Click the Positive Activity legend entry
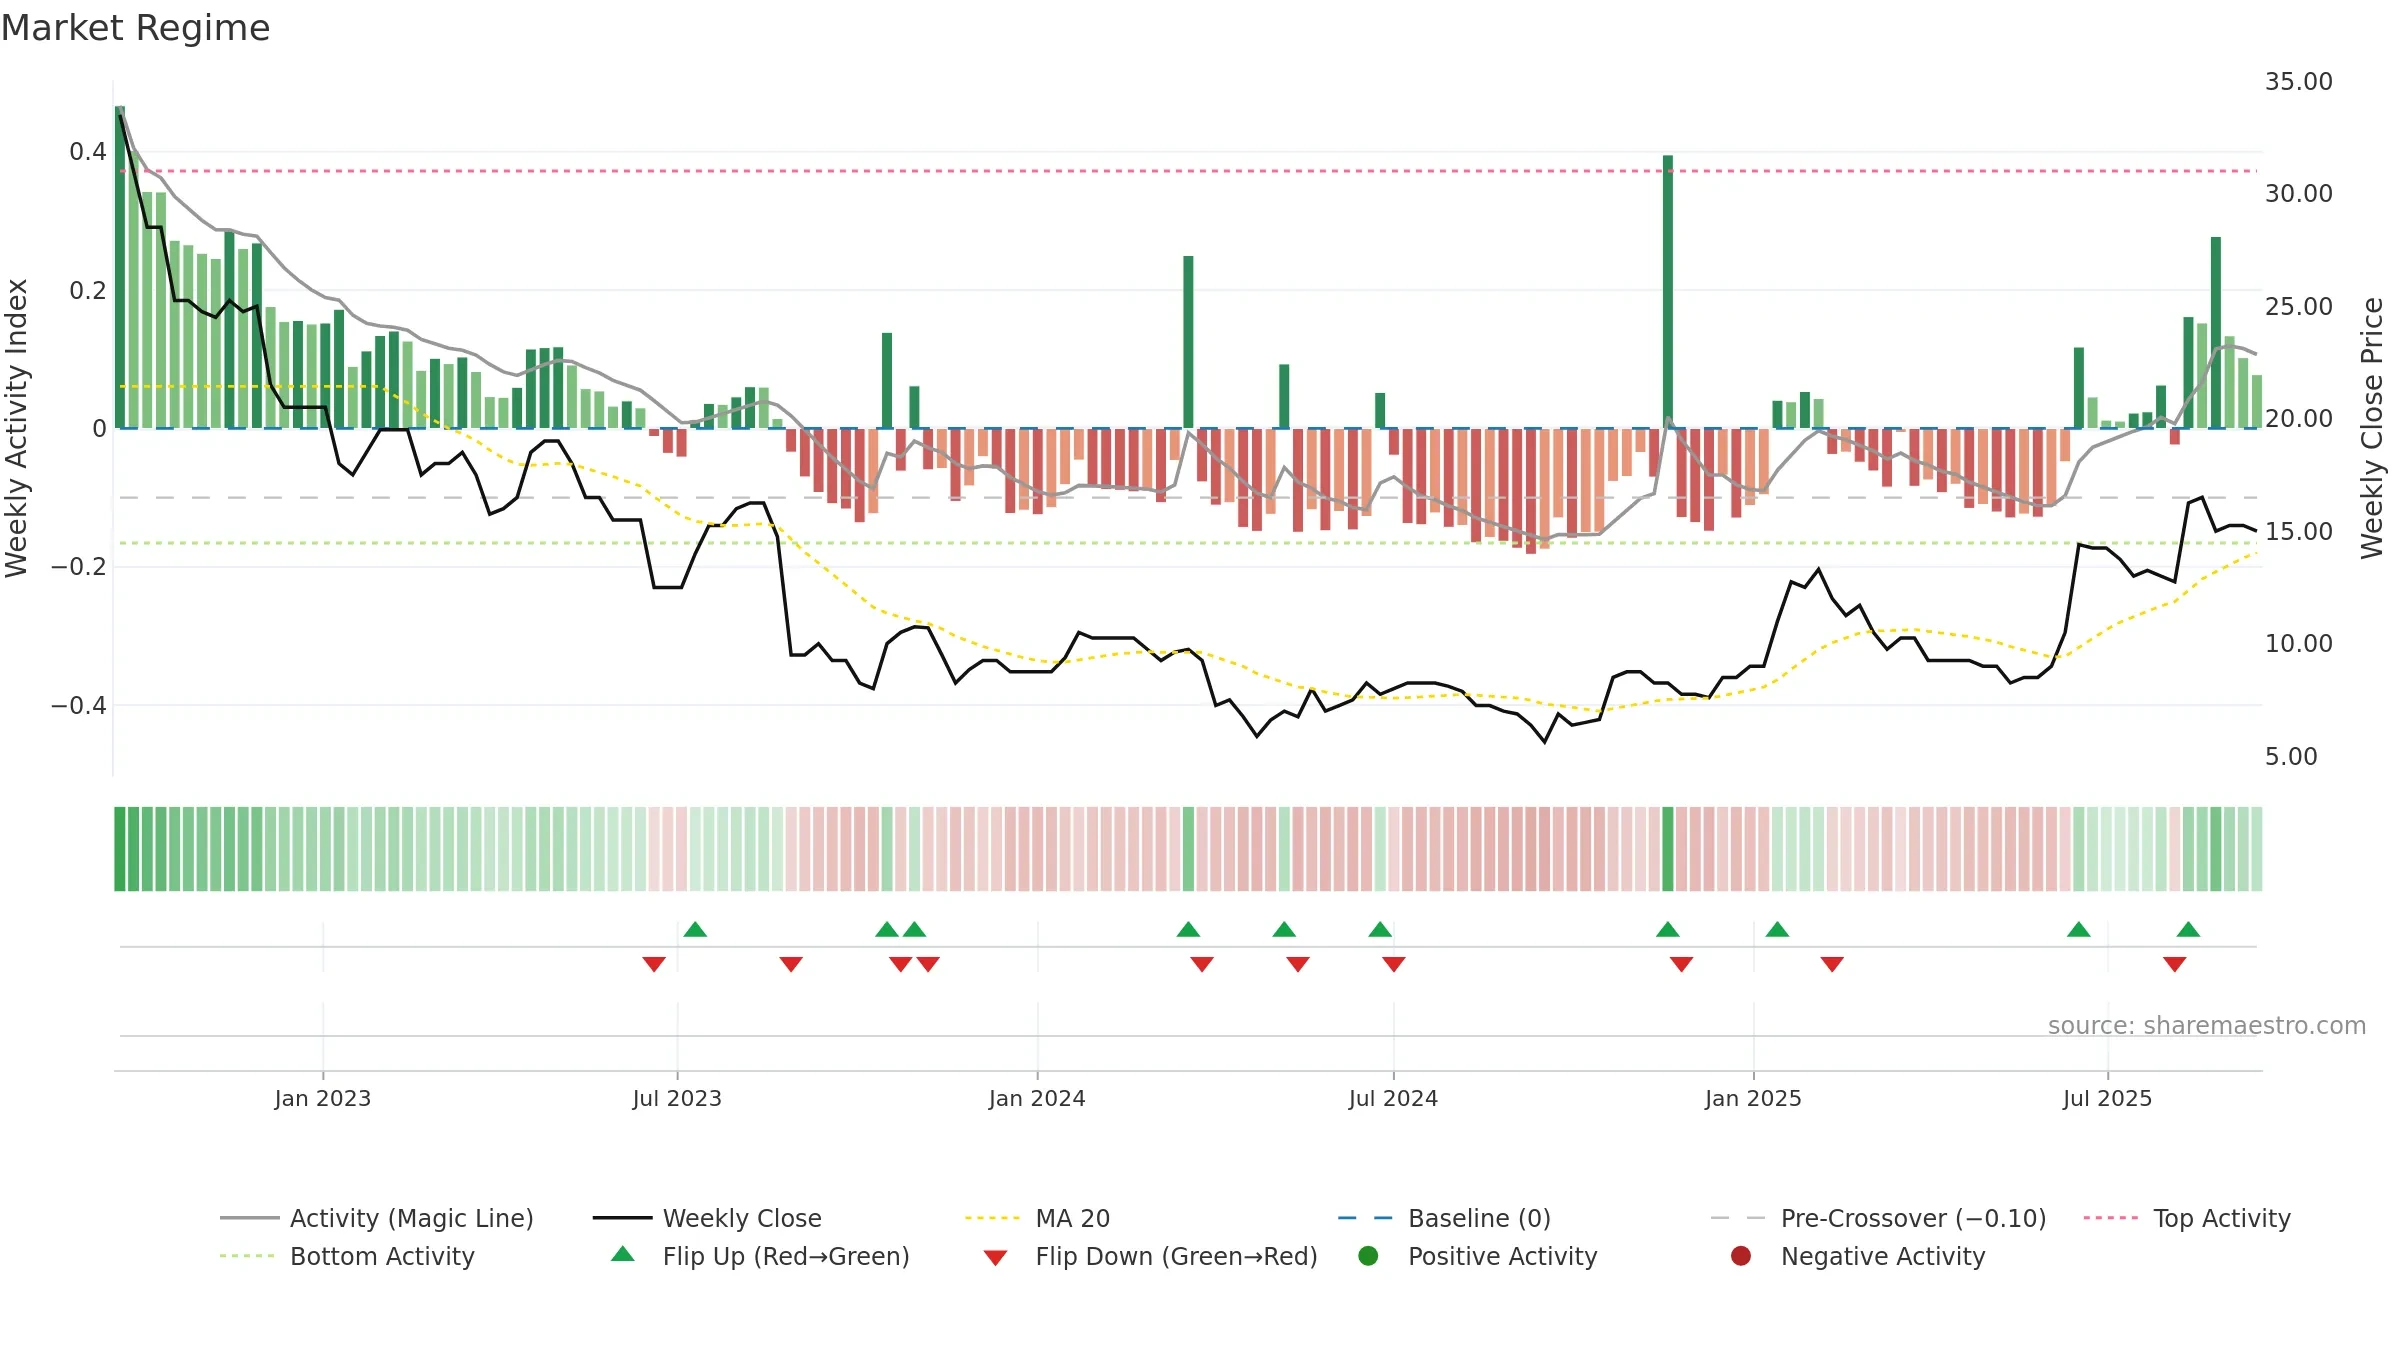The height and width of the screenshot is (1350, 2400). (1477, 1256)
